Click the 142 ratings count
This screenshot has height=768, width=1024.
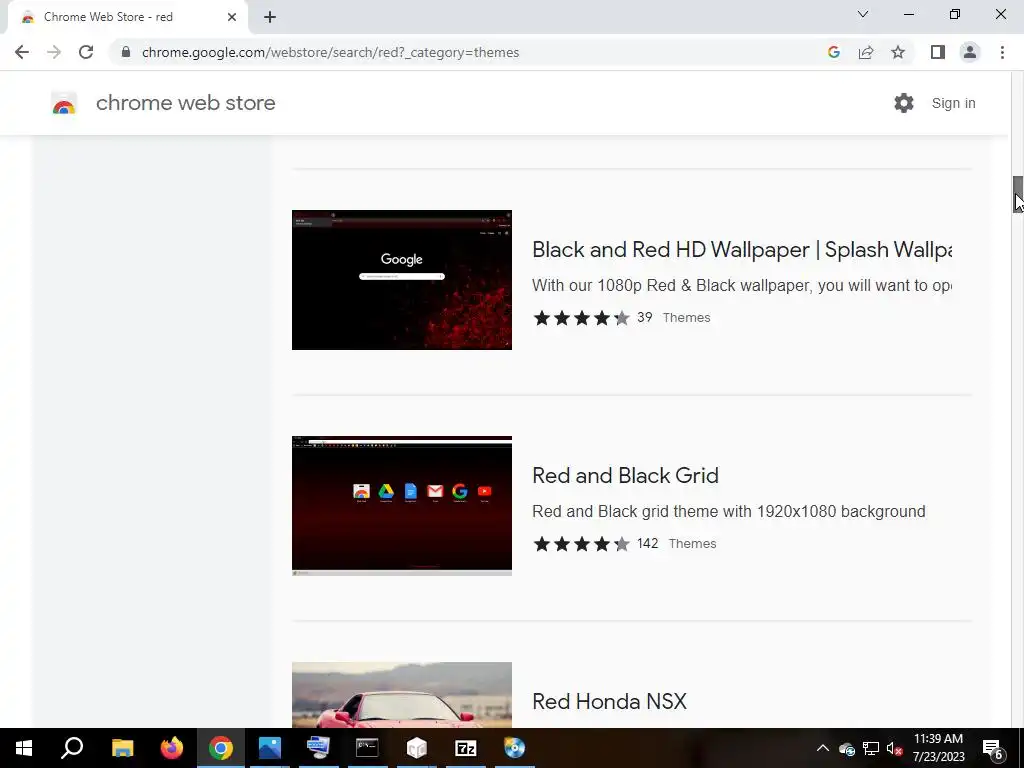tap(648, 543)
